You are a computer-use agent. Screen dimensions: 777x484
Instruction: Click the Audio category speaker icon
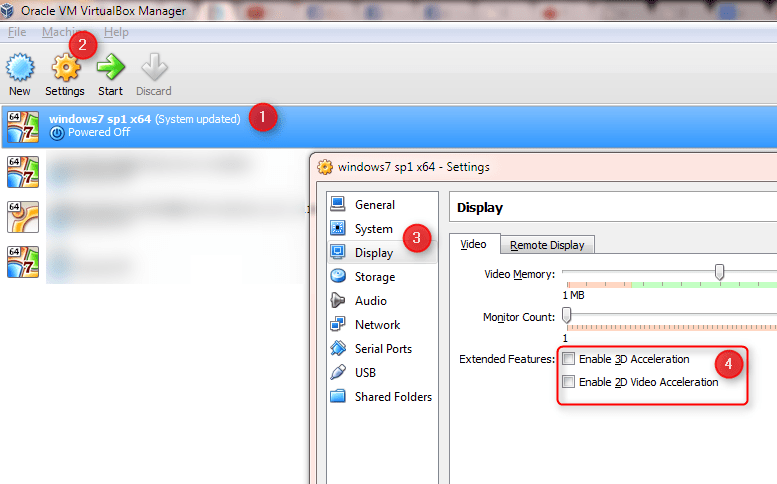click(338, 300)
